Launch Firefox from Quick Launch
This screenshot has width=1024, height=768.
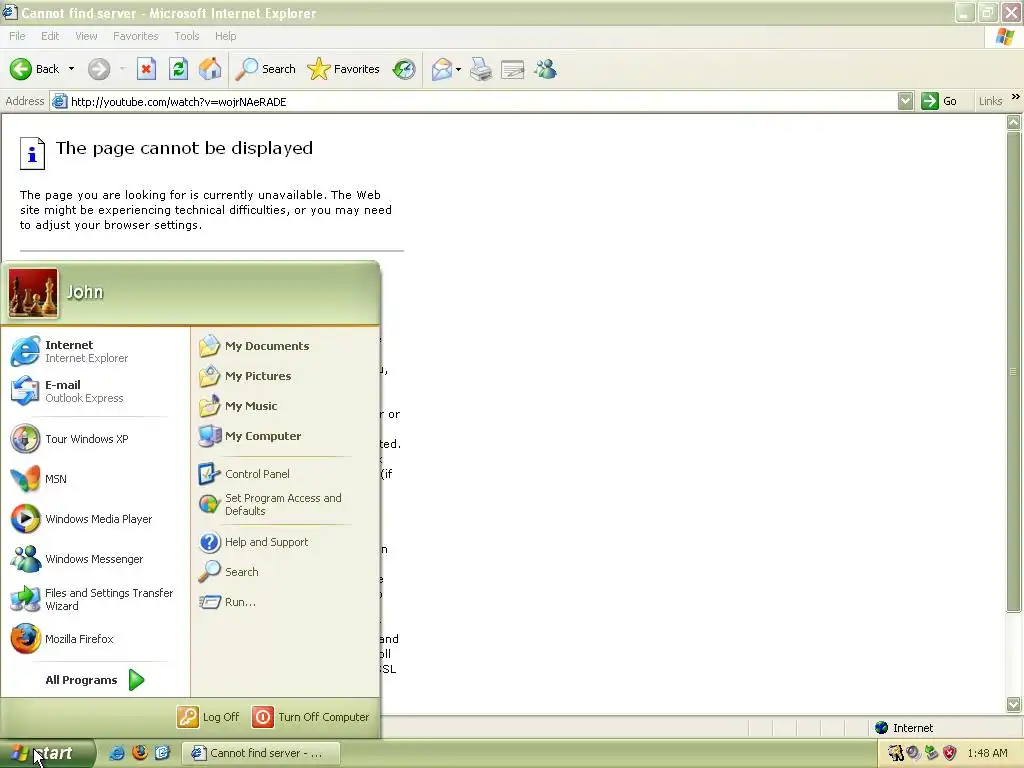[140, 753]
